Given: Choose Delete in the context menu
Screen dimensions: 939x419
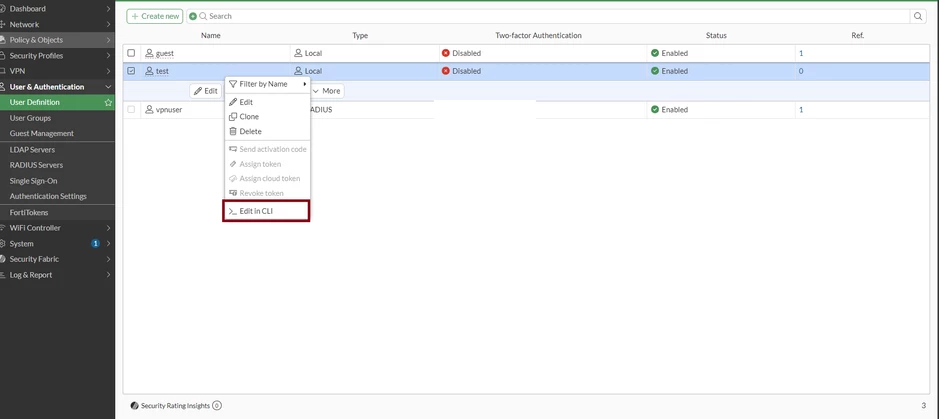Looking at the screenshot, I should [267, 131].
